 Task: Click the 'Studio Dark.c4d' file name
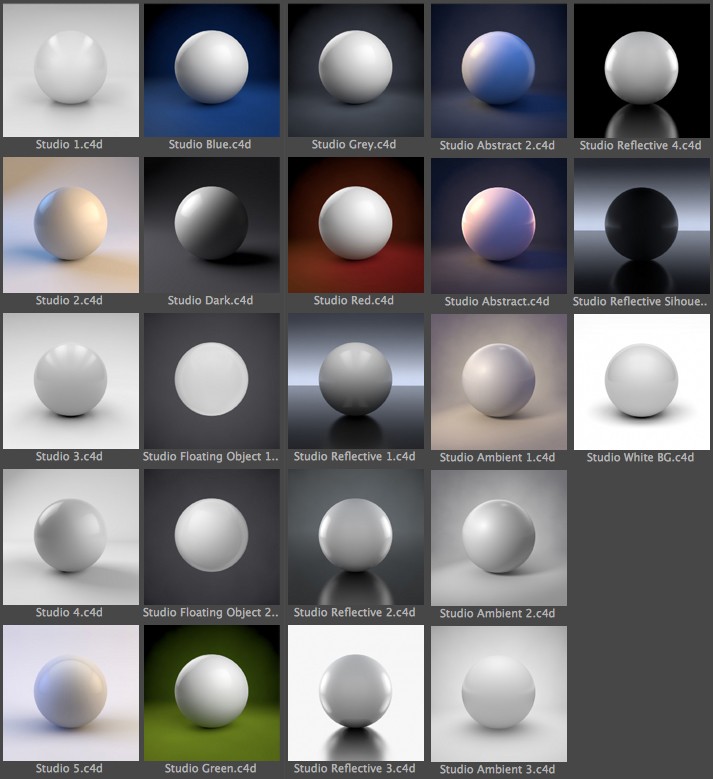point(210,301)
